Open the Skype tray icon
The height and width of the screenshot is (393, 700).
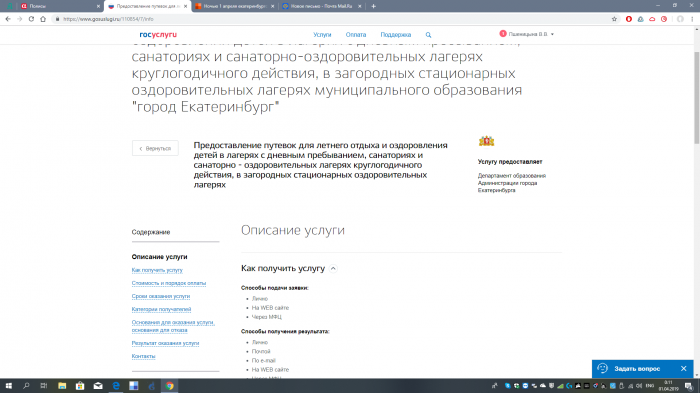(x=508, y=386)
